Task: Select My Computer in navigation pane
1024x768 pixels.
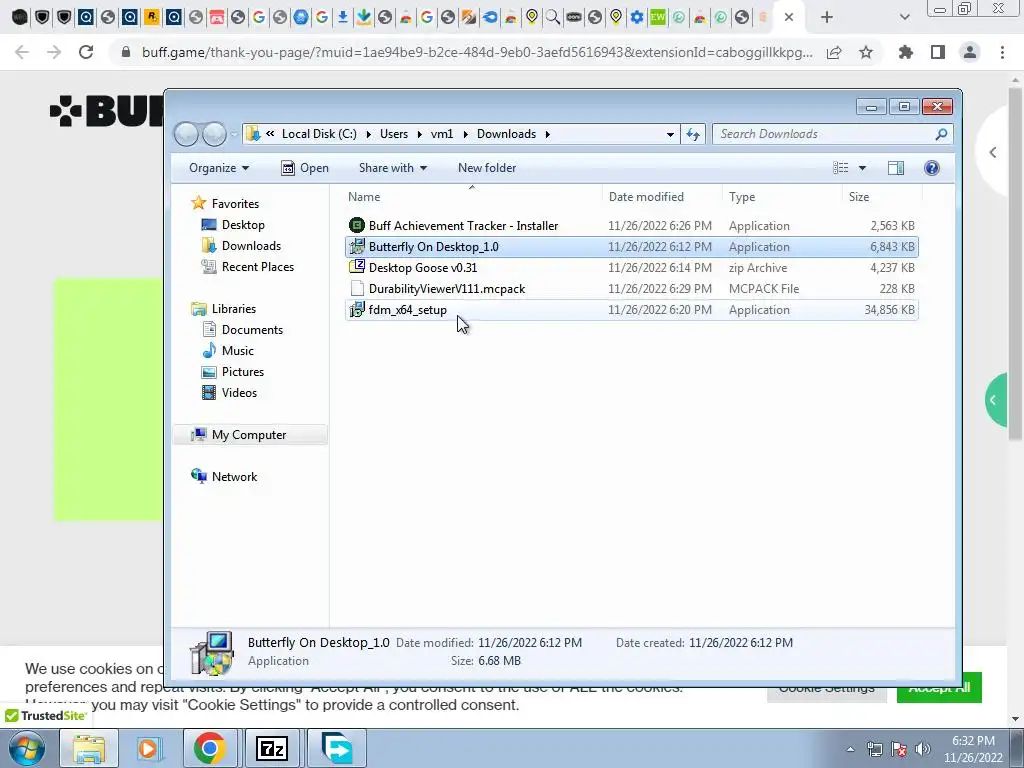Action: (249, 435)
